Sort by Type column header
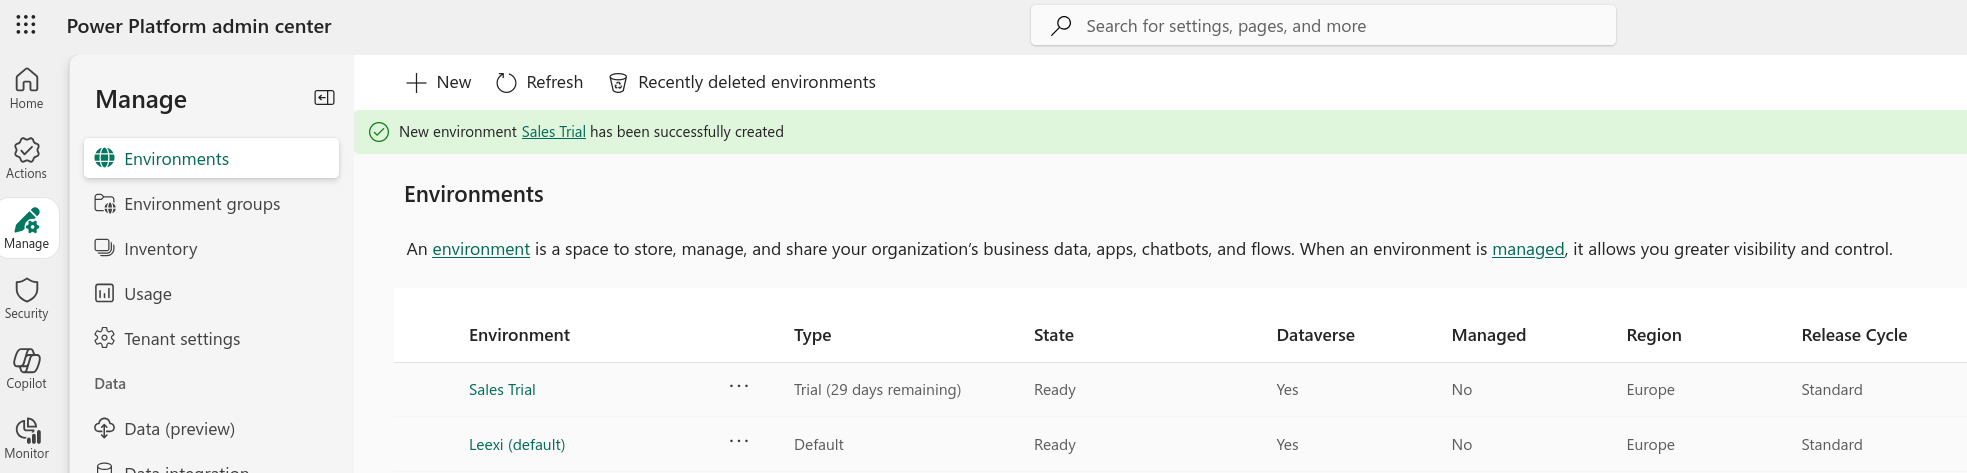Viewport: 1967px width, 473px height. click(x=812, y=335)
